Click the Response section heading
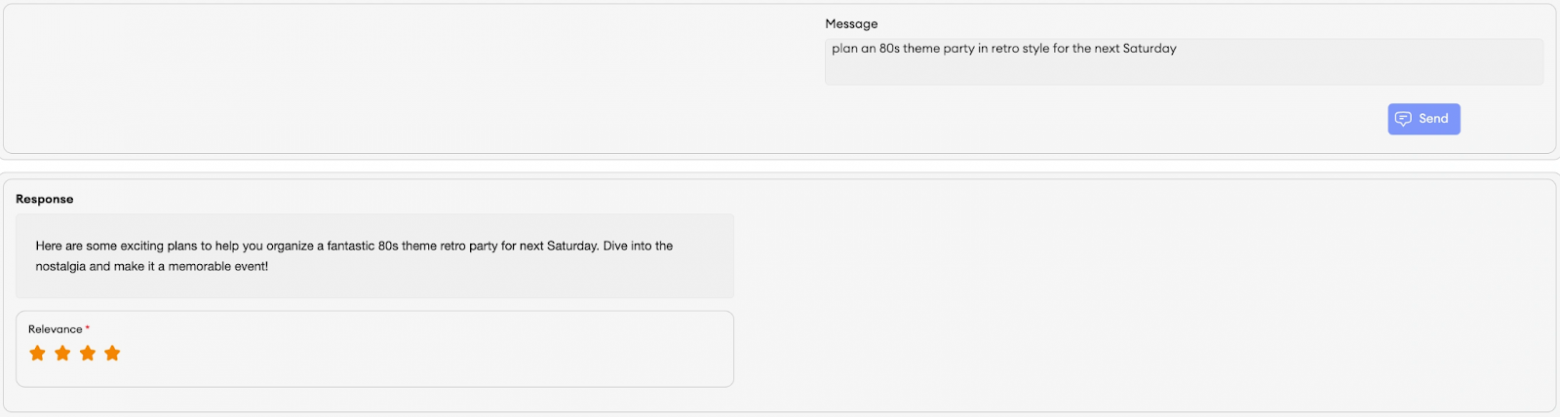 (x=44, y=199)
